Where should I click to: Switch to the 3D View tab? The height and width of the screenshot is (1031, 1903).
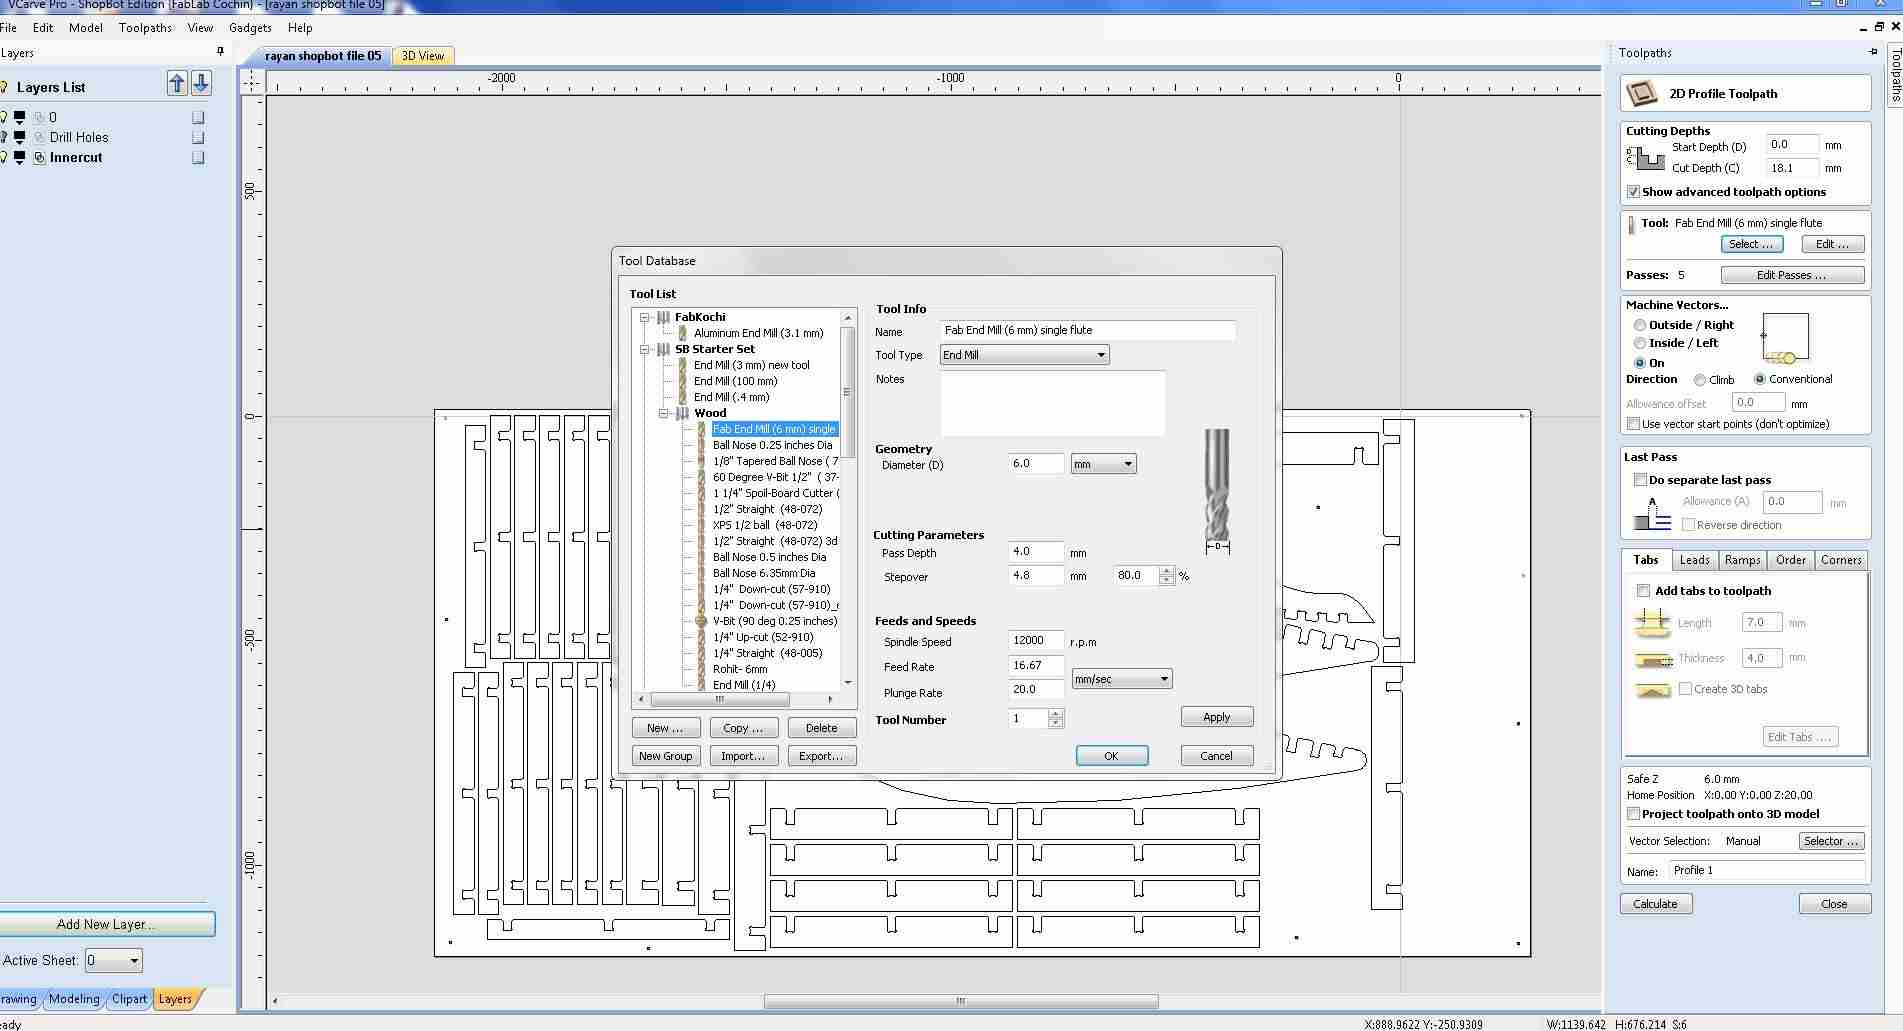[423, 56]
